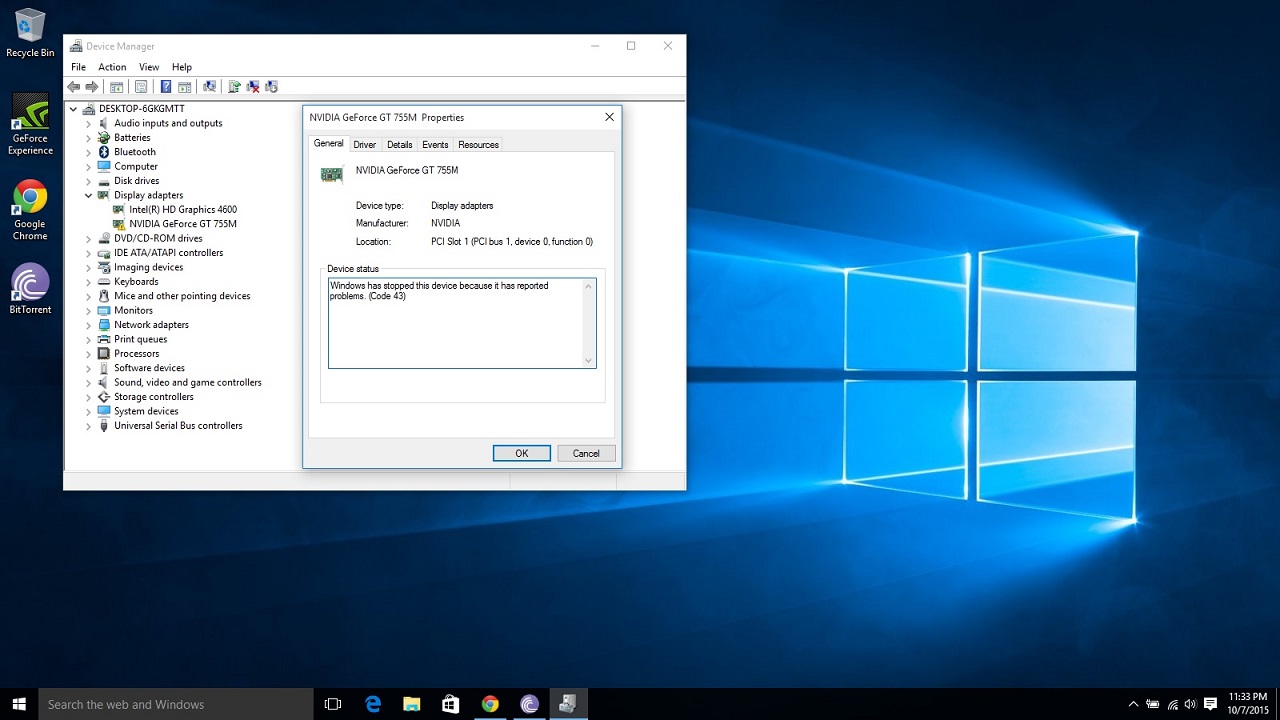Switch to the Driver tab
Viewport: 1280px width, 720px height.
pos(364,145)
